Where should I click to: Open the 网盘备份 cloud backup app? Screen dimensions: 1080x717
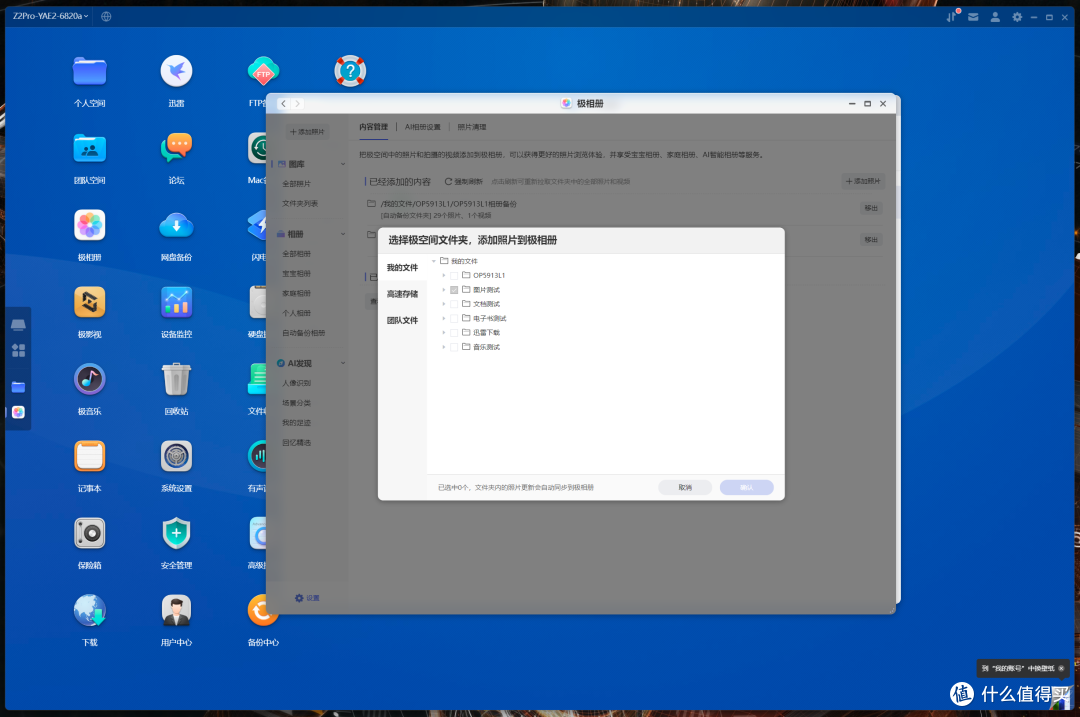point(176,226)
